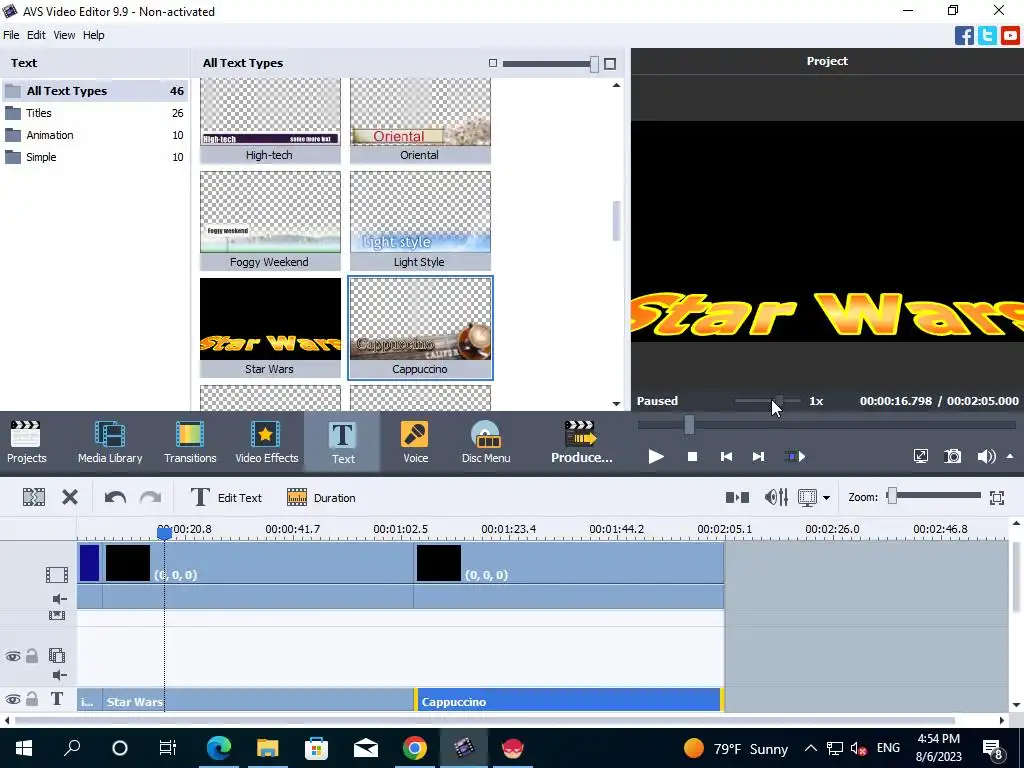This screenshot has height=768, width=1024.
Task: Open the audio mixer
Action: (776, 498)
